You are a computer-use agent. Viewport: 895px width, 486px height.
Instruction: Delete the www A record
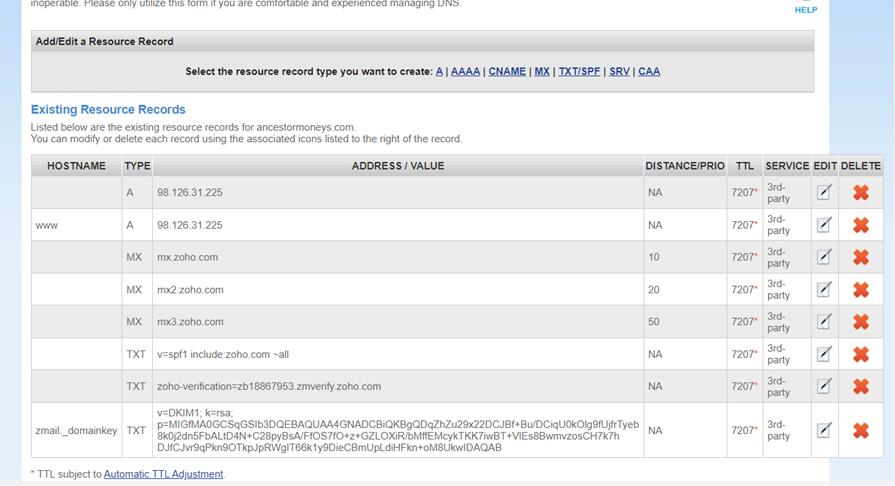860,225
